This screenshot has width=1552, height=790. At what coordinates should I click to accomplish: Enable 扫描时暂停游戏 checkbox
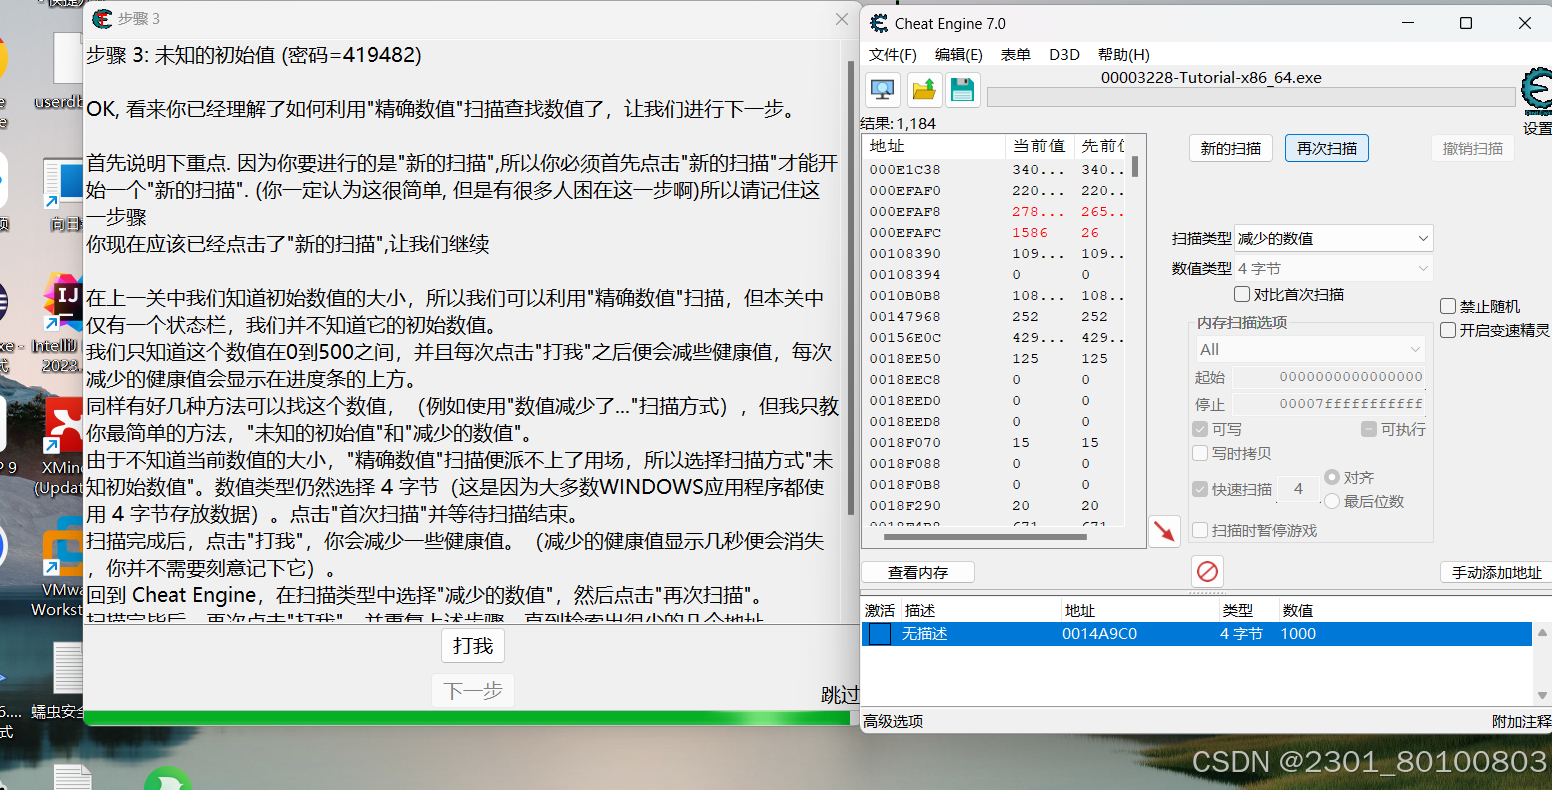pos(1200,530)
